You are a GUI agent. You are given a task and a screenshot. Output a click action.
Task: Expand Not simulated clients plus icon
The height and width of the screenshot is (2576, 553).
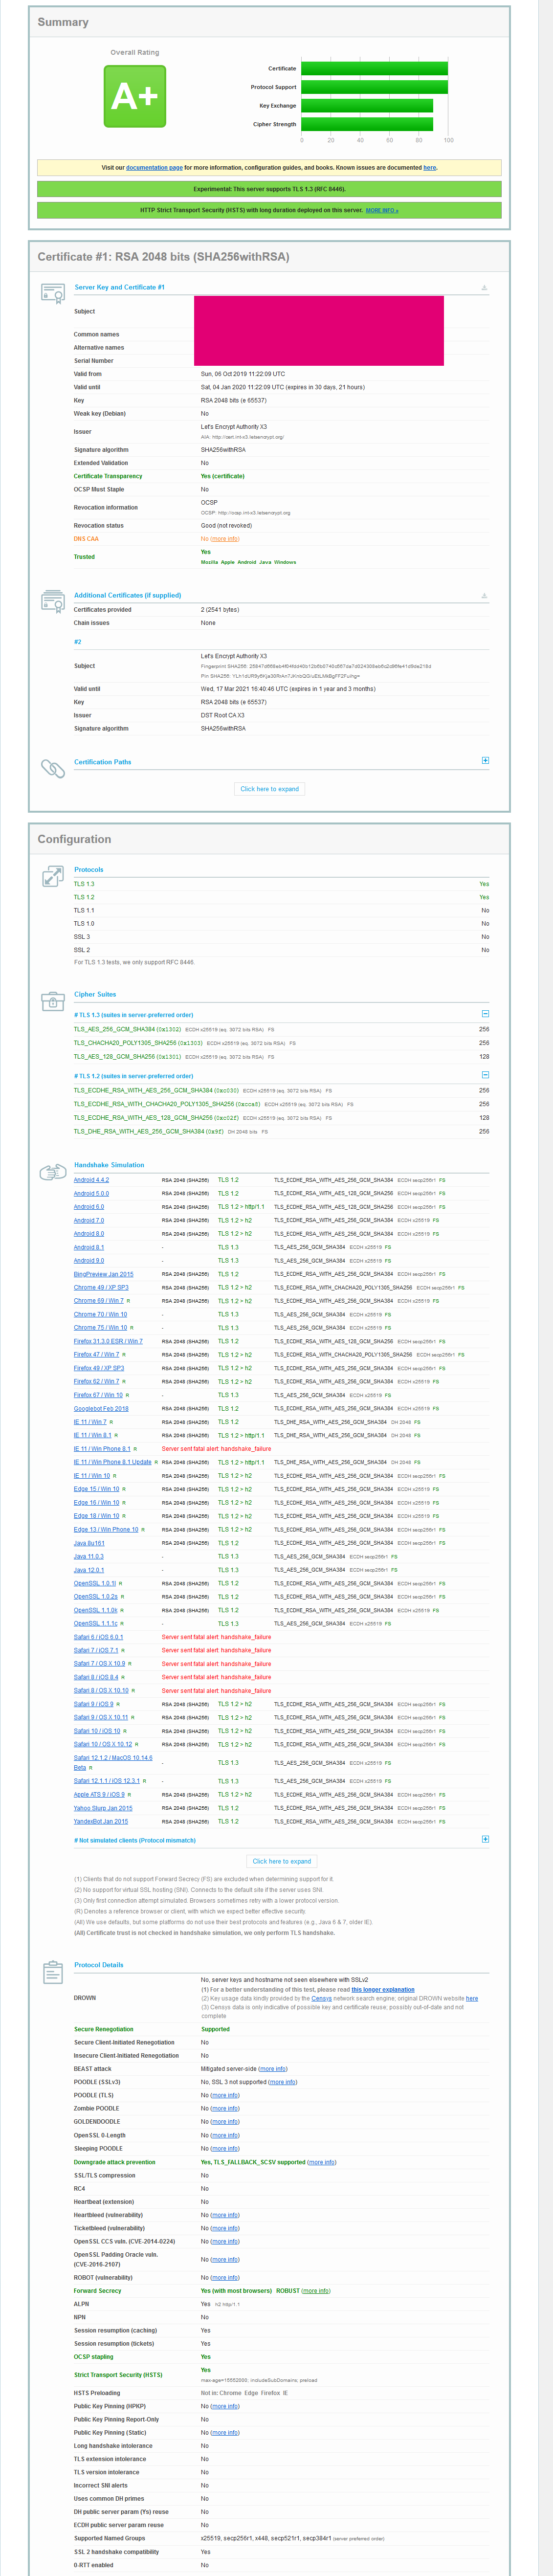[486, 1839]
